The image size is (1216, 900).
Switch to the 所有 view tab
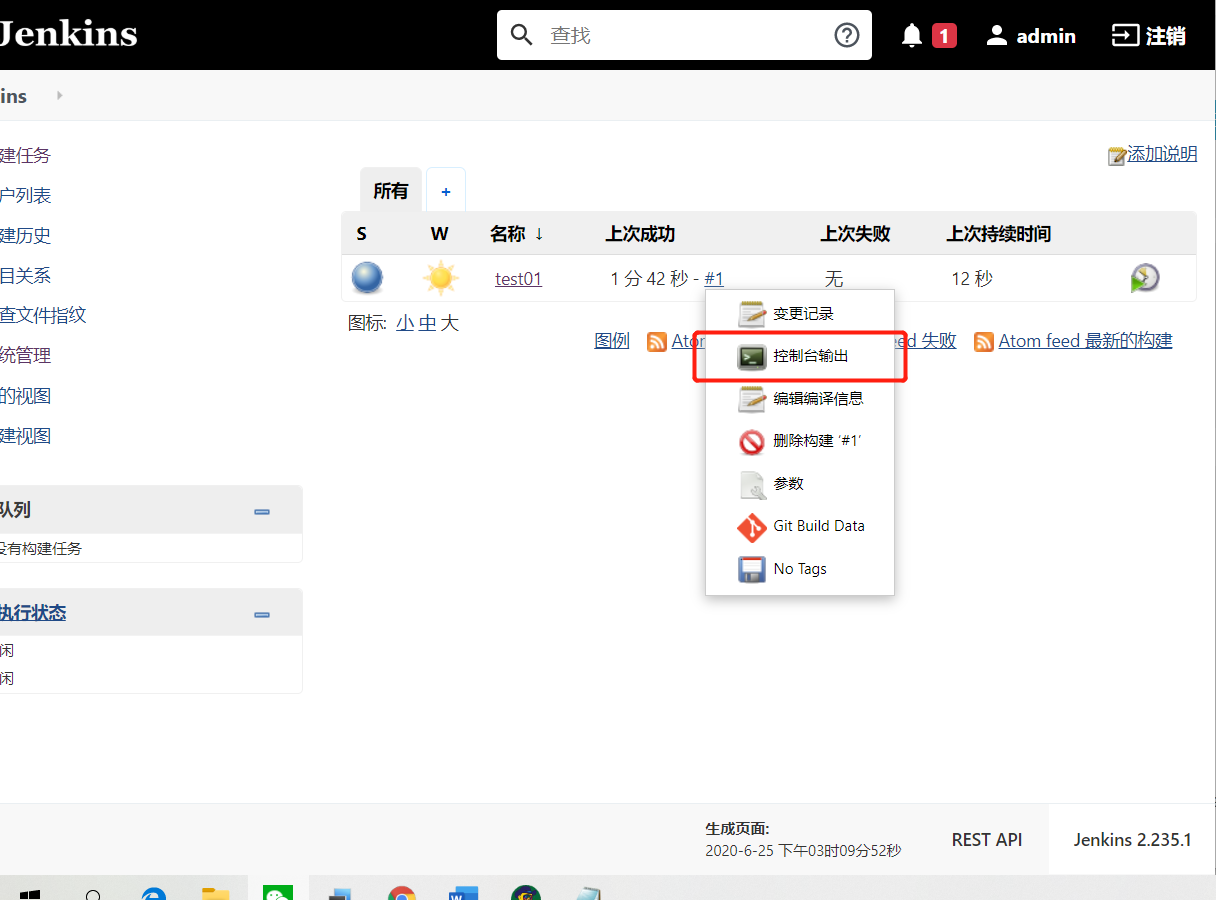(x=391, y=190)
